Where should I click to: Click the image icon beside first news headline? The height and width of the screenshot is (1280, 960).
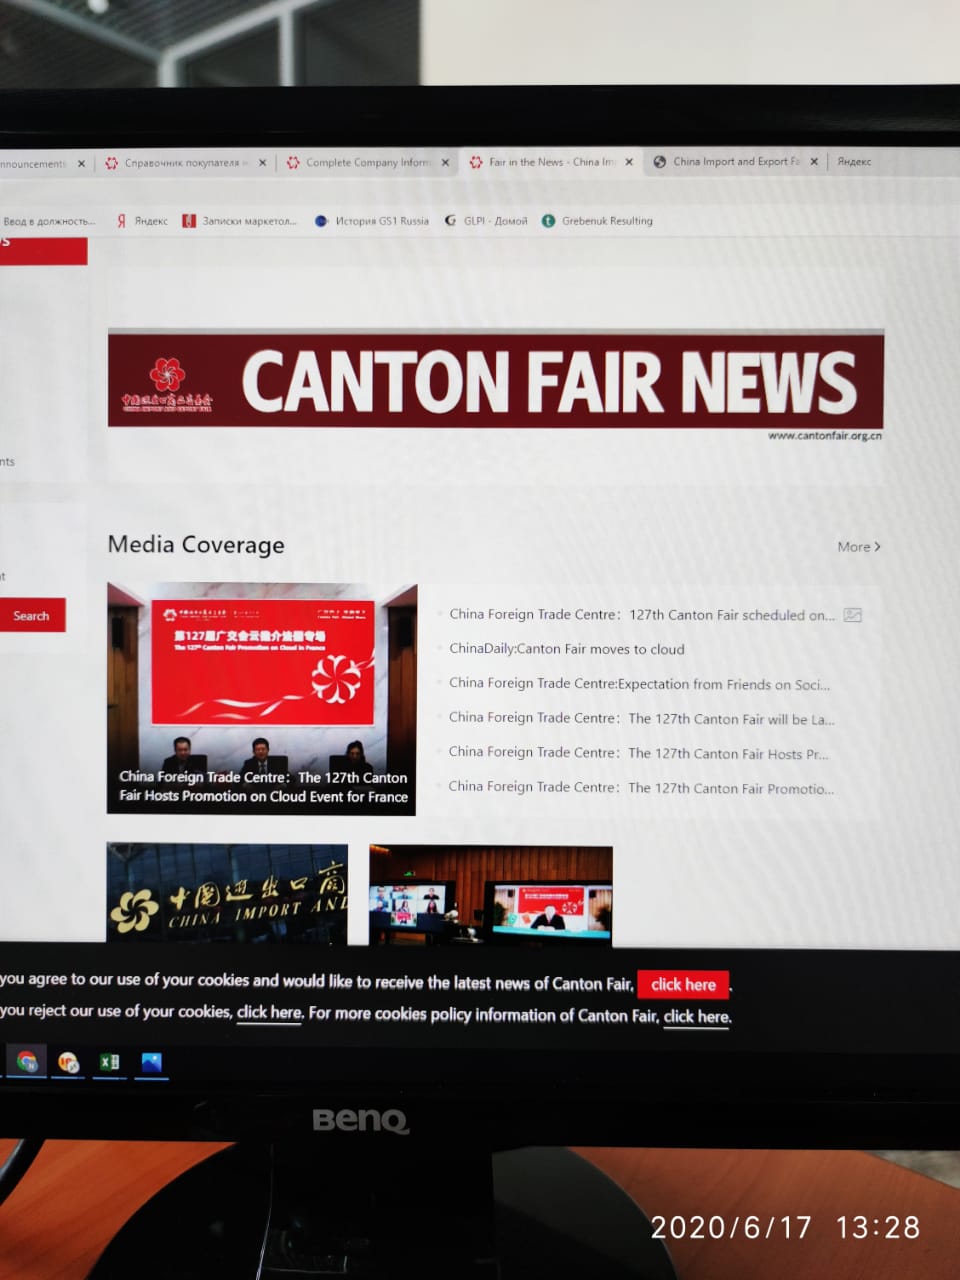tap(852, 615)
